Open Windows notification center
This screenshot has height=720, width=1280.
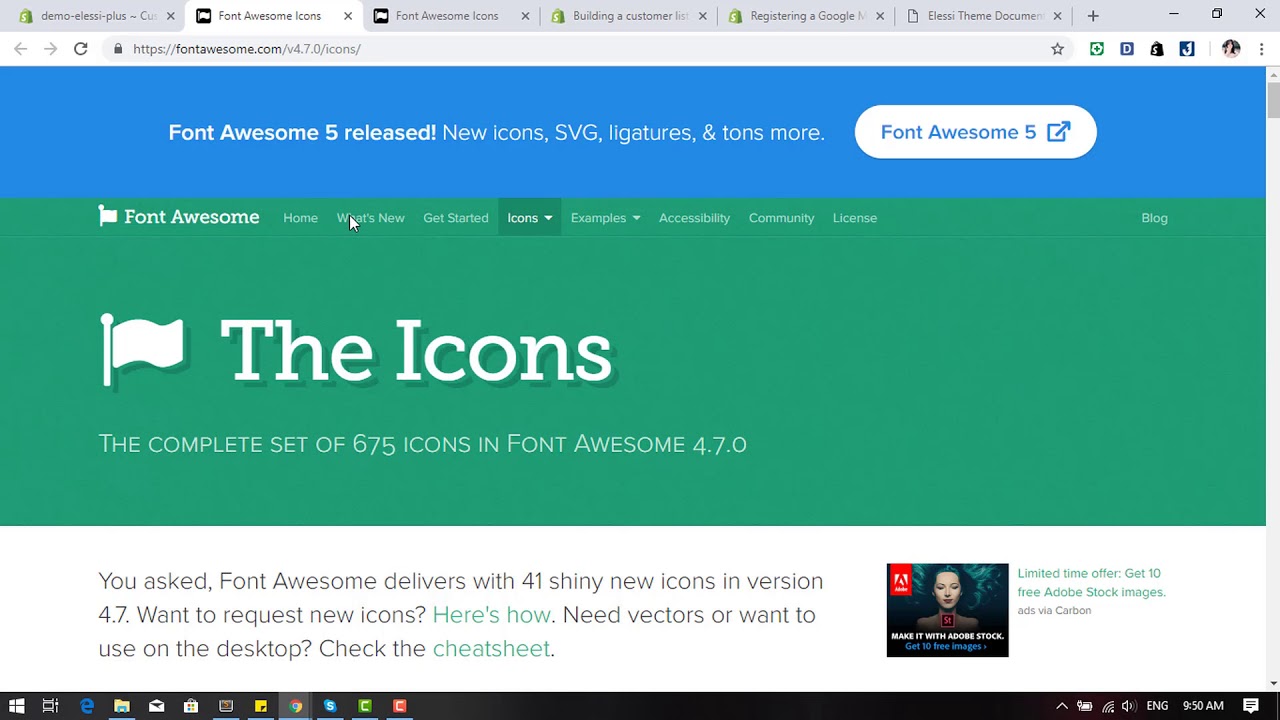coord(1251,706)
